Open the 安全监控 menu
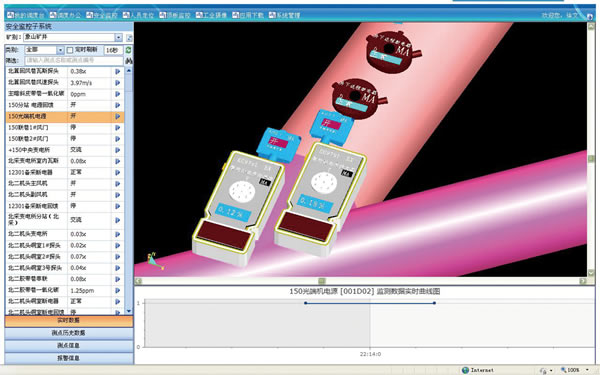 [102, 15]
